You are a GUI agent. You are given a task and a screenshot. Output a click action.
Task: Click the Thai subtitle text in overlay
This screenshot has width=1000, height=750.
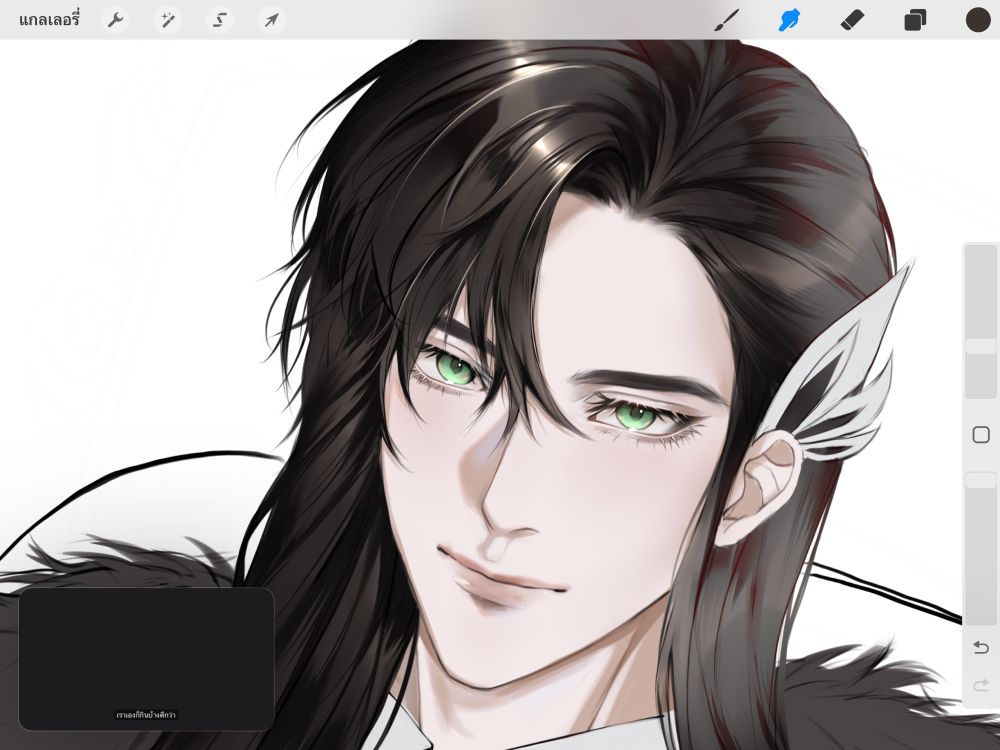[x=146, y=715]
